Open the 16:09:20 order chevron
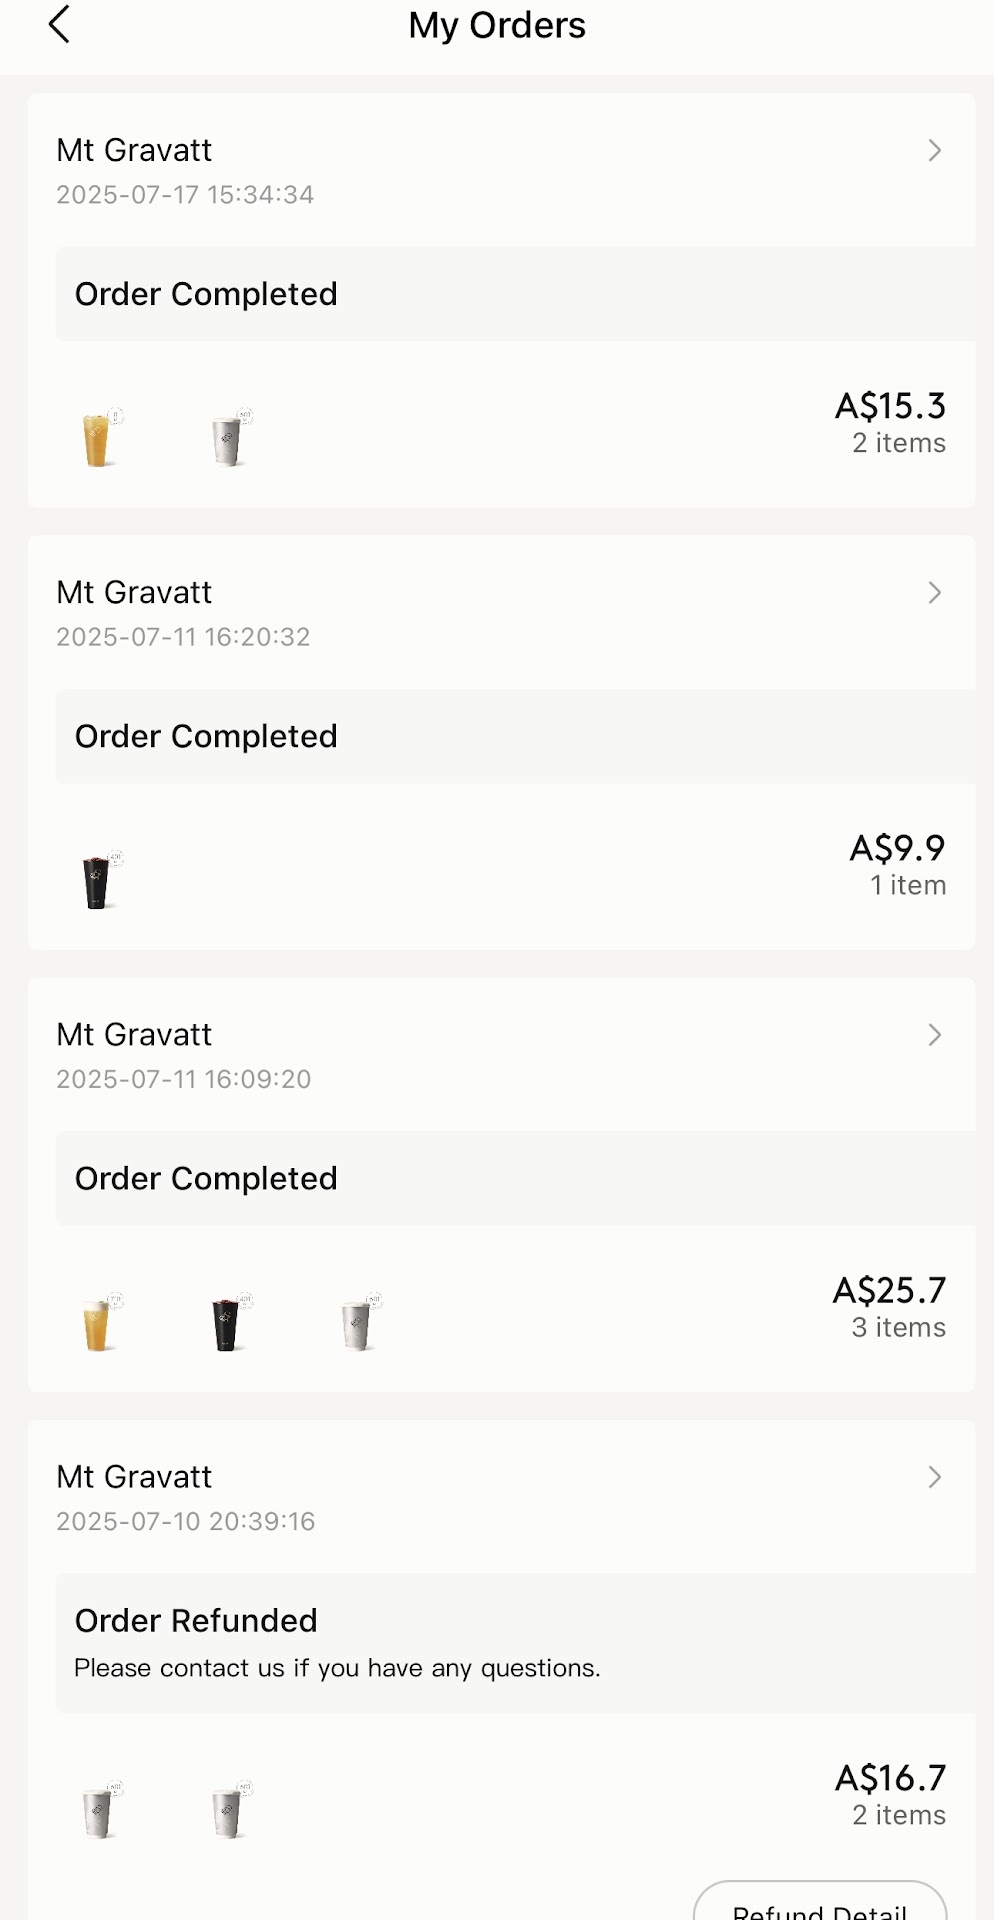The height and width of the screenshot is (1920, 994). coord(935,1035)
